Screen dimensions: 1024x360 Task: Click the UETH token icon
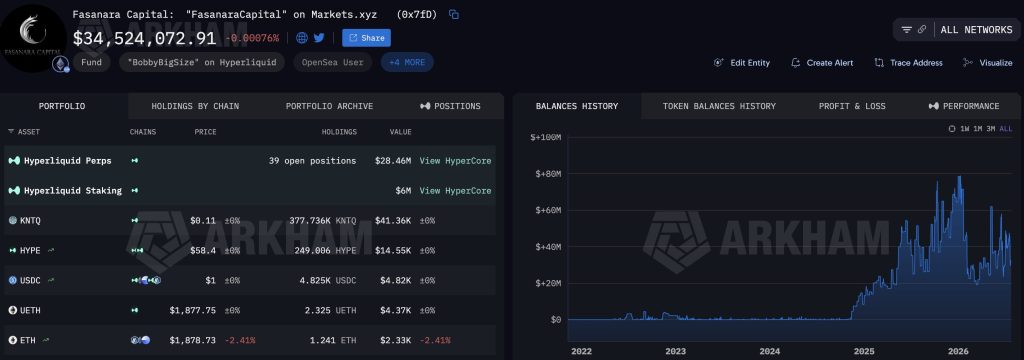(12, 310)
